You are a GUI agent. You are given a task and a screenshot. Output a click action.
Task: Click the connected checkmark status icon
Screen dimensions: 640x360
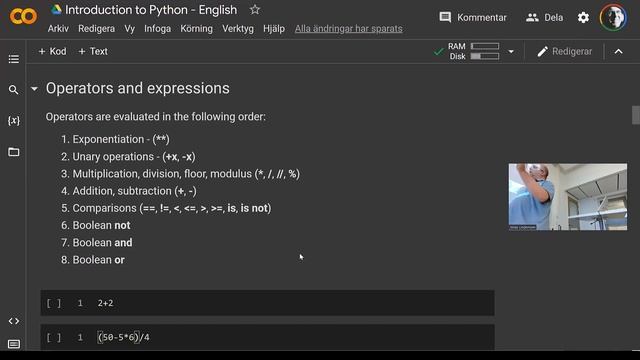(x=438, y=52)
